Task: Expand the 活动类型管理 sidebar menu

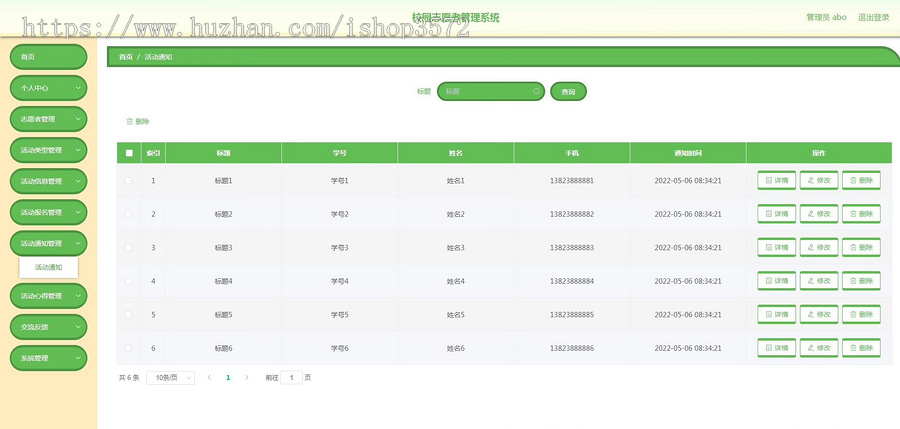Action: (x=49, y=150)
